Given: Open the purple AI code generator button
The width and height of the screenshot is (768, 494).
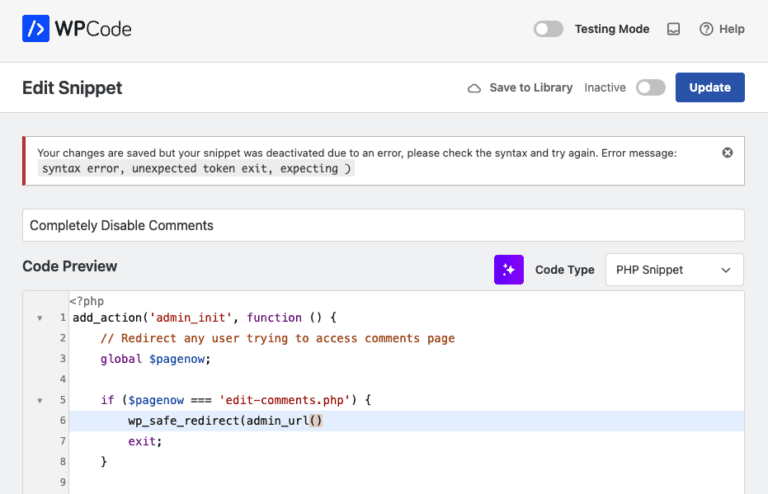Looking at the screenshot, I should coord(508,269).
